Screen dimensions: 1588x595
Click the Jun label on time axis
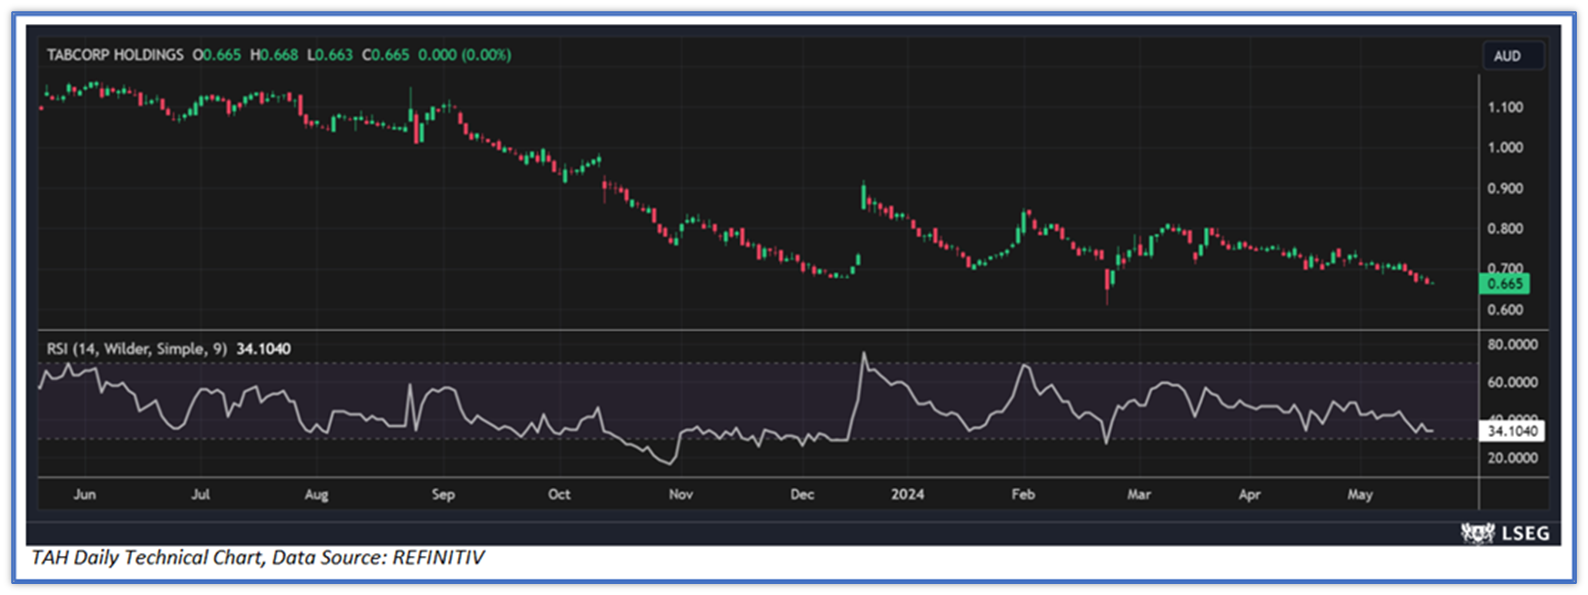[85, 494]
